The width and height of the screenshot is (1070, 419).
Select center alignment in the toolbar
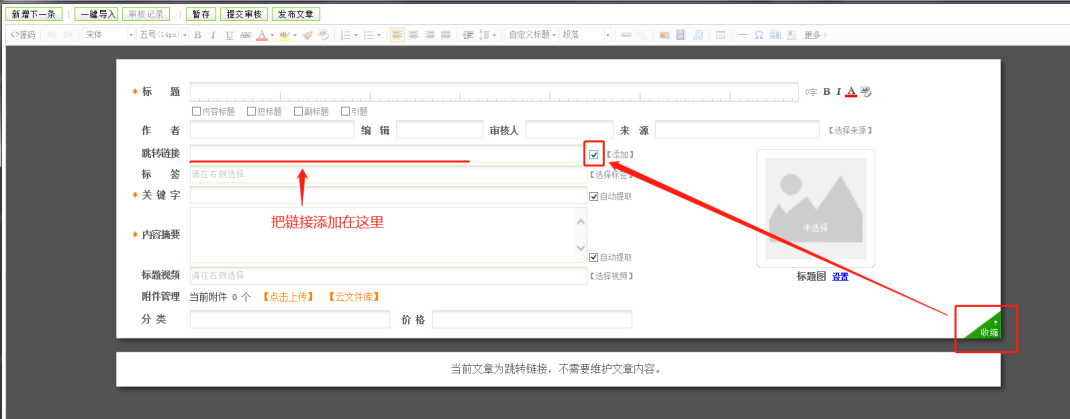(414, 35)
